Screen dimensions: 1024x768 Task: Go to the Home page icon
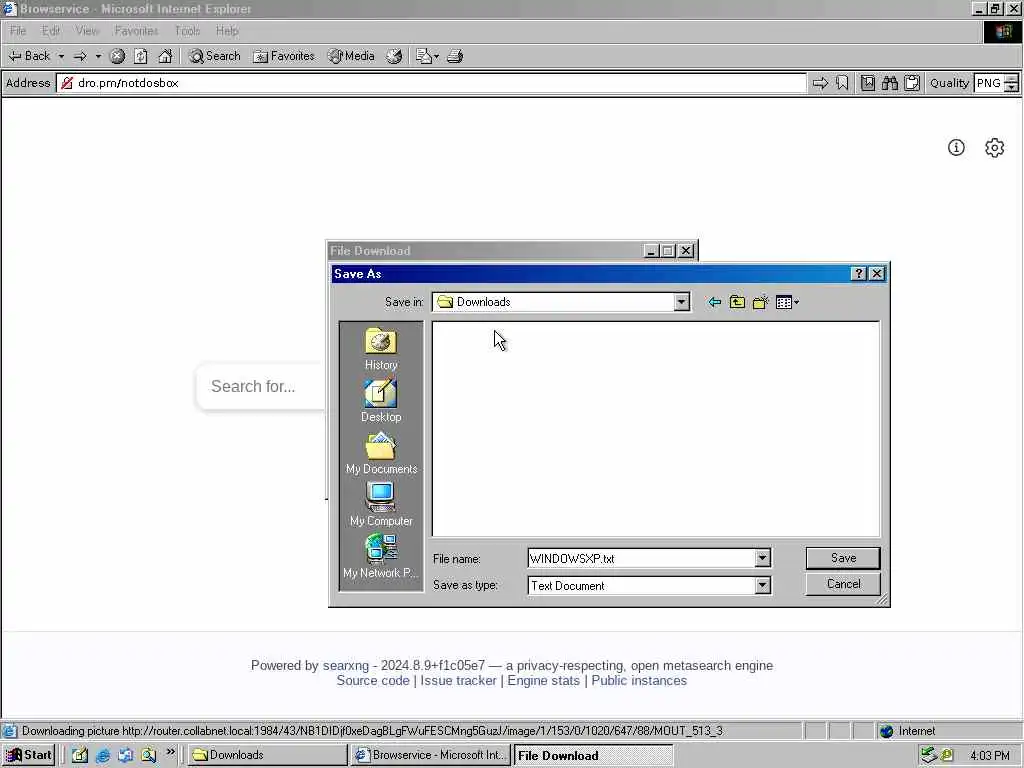(x=165, y=56)
